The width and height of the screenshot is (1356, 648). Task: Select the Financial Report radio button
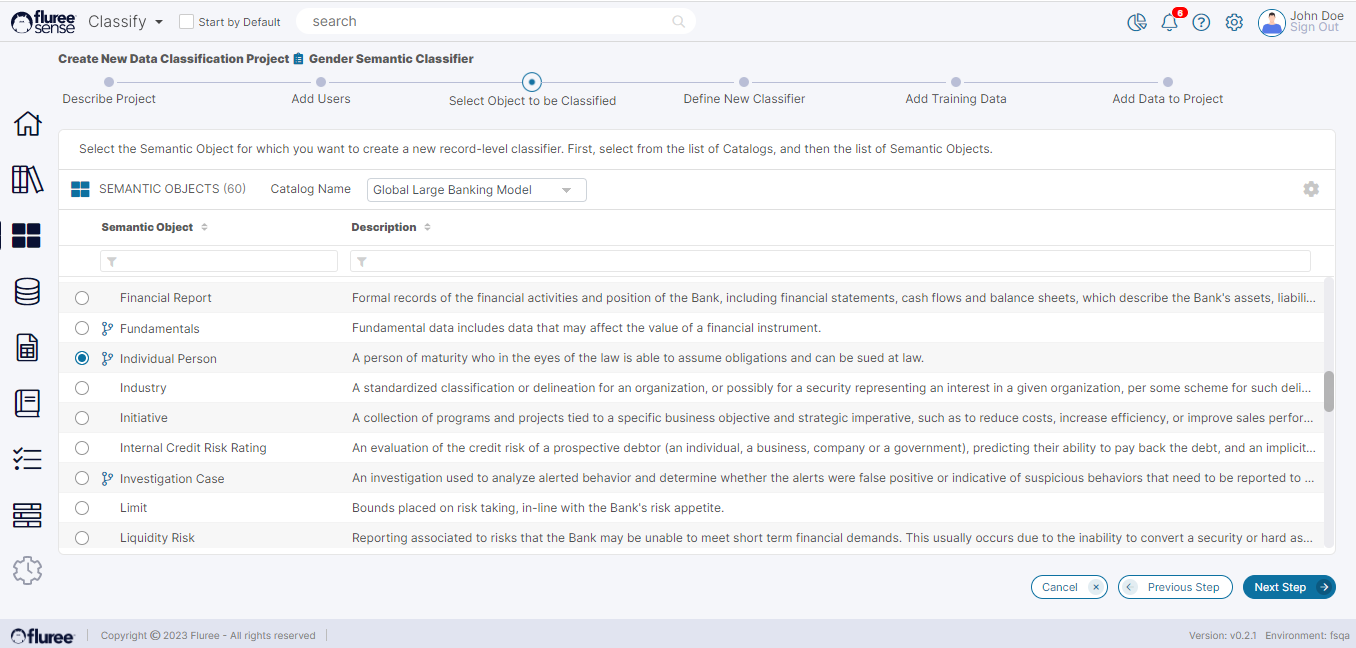pyautogui.click(x=82, y=298)
